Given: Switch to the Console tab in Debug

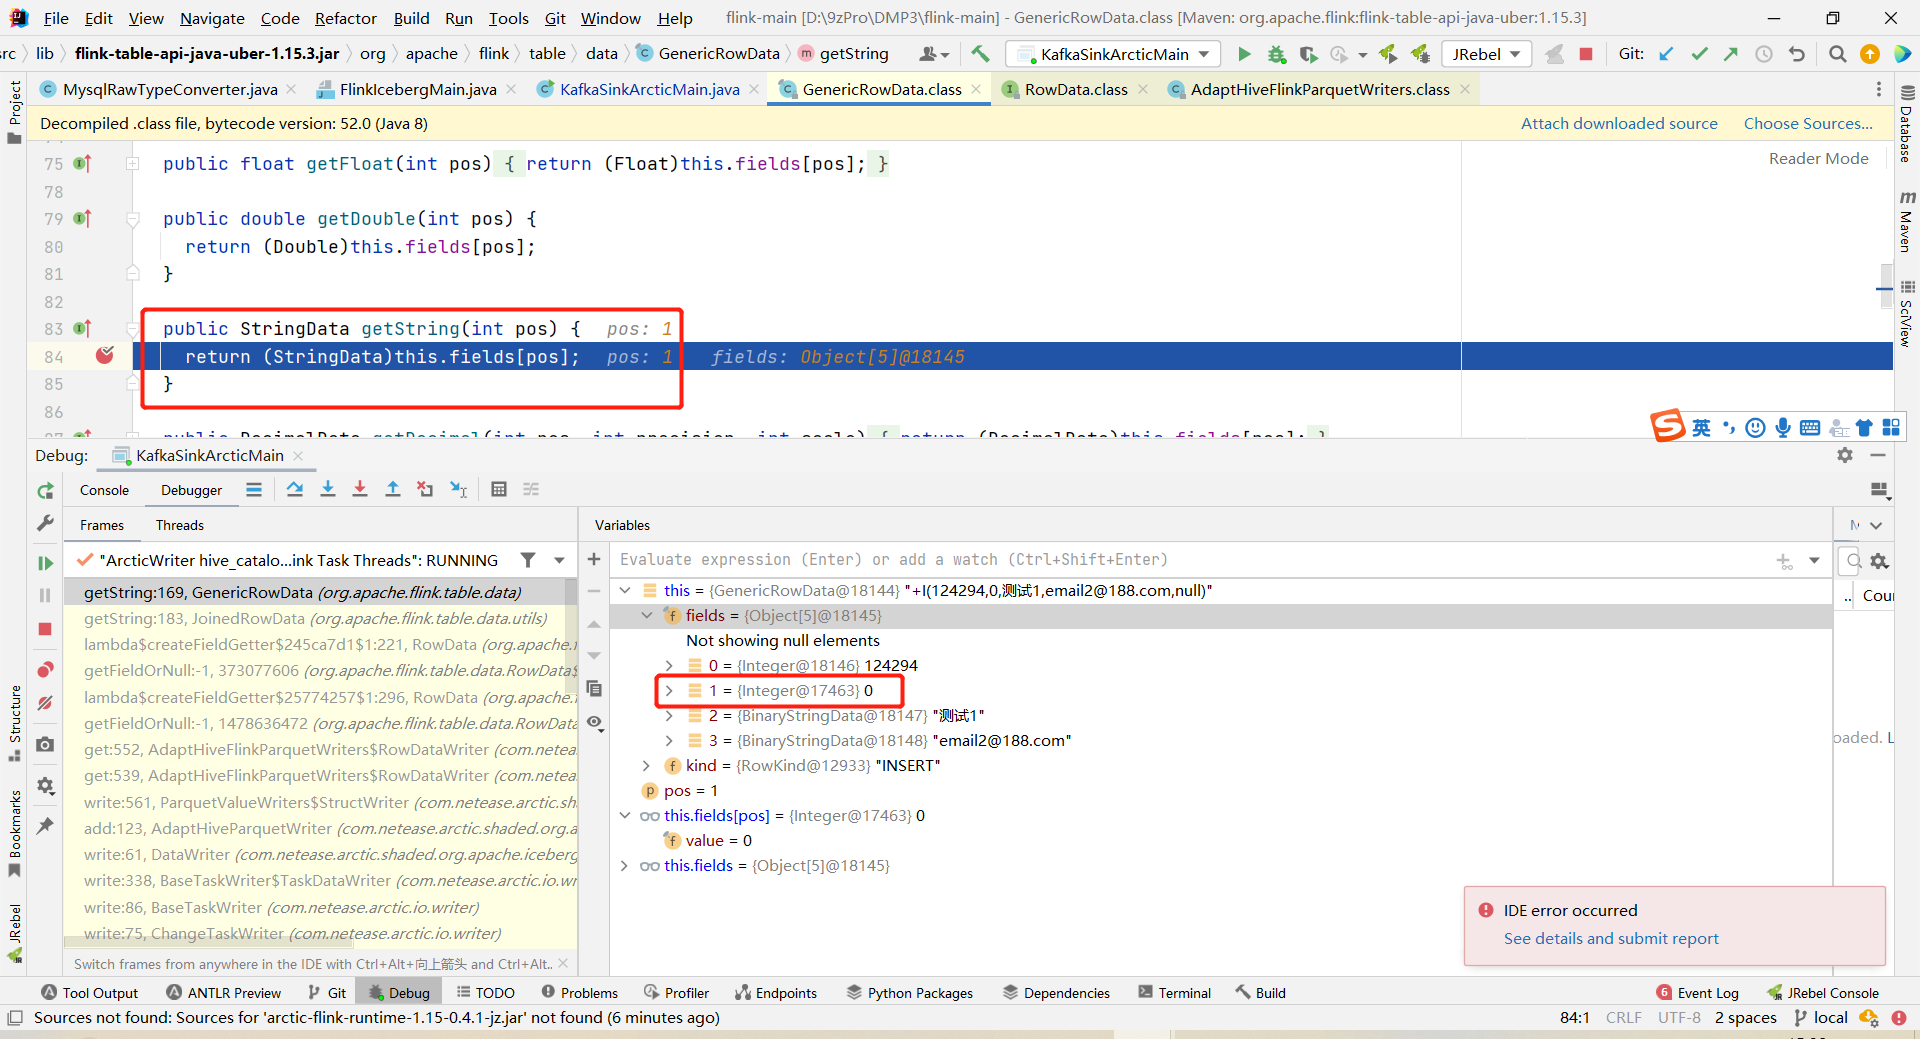Looking at the screenshot, I should tap(104, 490).
